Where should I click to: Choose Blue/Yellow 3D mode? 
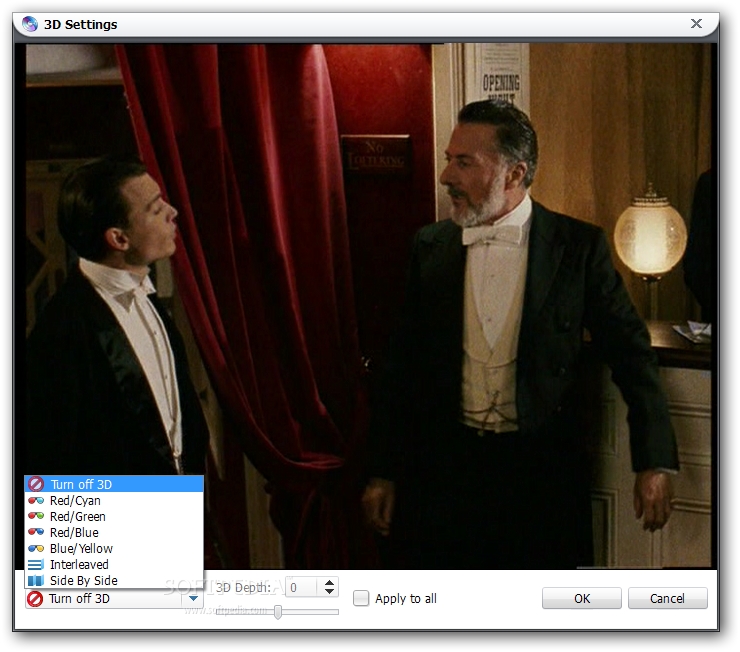pos(114,548)
